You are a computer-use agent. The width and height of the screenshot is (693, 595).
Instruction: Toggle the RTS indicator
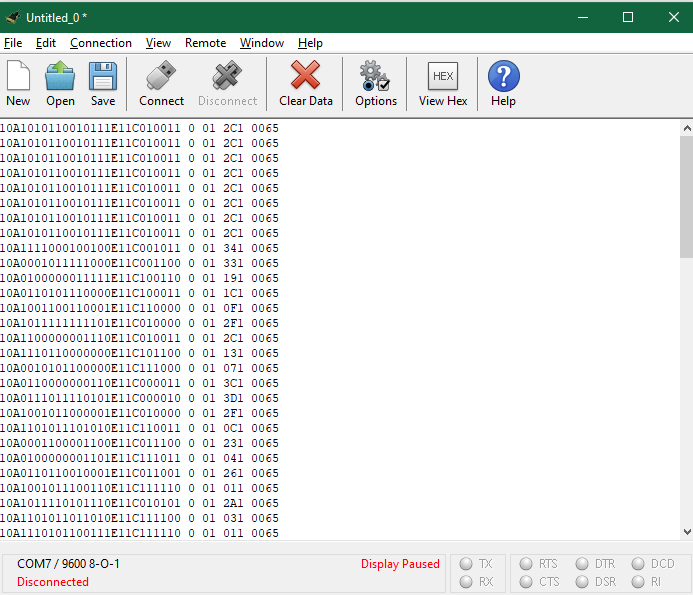pos(526,564)
